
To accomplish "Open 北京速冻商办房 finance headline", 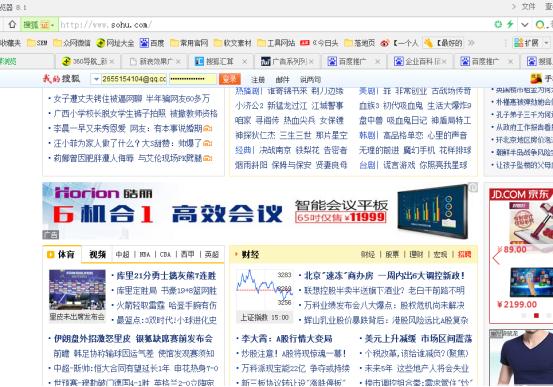I will pos(384,276).
